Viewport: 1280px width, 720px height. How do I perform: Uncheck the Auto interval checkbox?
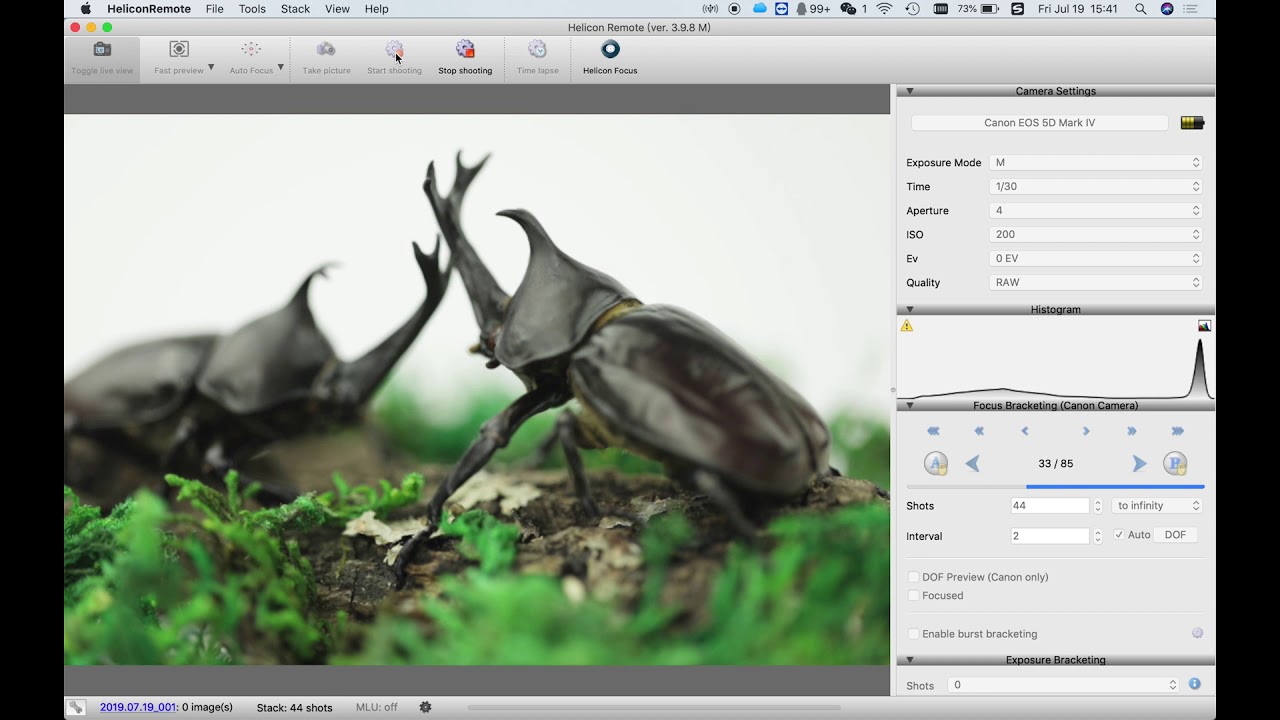pyautogui.click(x=1119, y=535)
